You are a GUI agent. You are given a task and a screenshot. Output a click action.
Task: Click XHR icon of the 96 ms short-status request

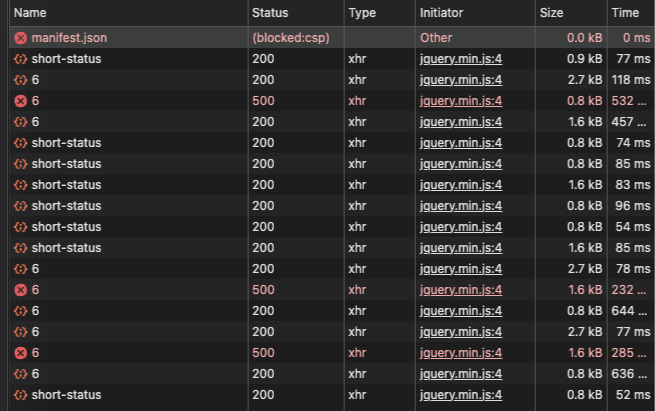point(20,206)
